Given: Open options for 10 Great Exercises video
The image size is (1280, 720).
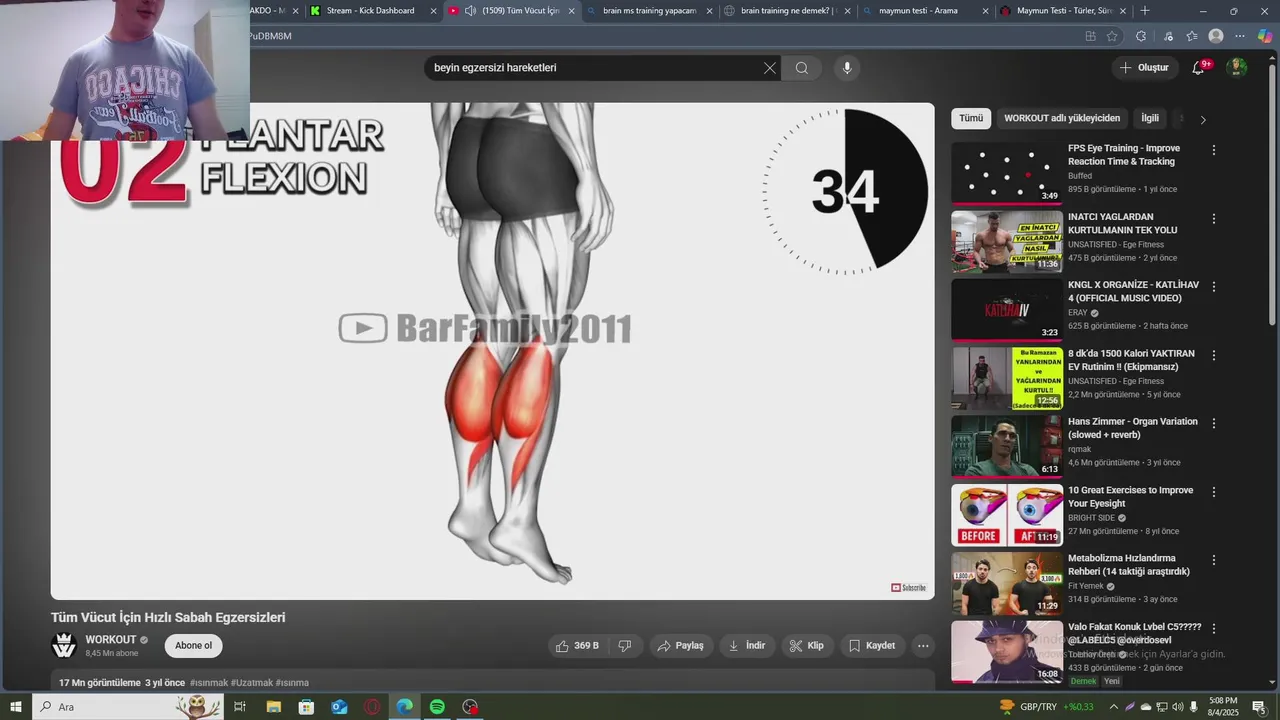Looking at the screenshot, I should 1214,492.
